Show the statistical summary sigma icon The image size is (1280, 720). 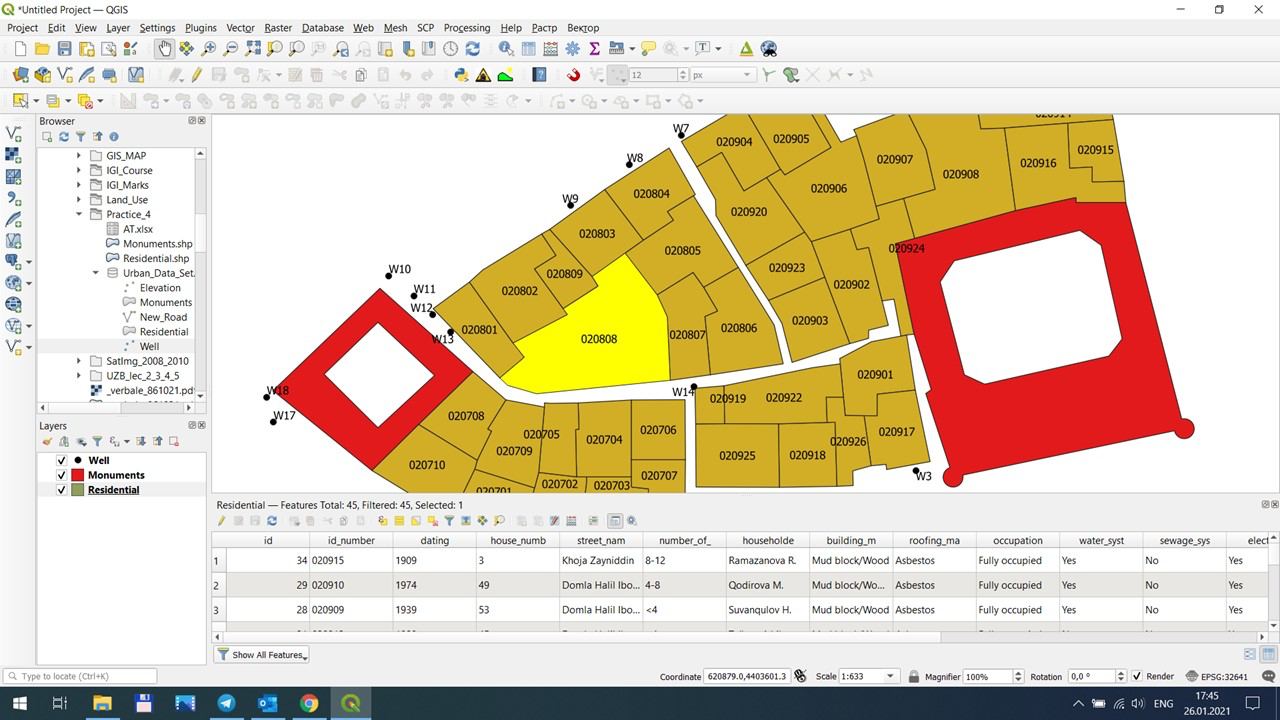[594, 48]
